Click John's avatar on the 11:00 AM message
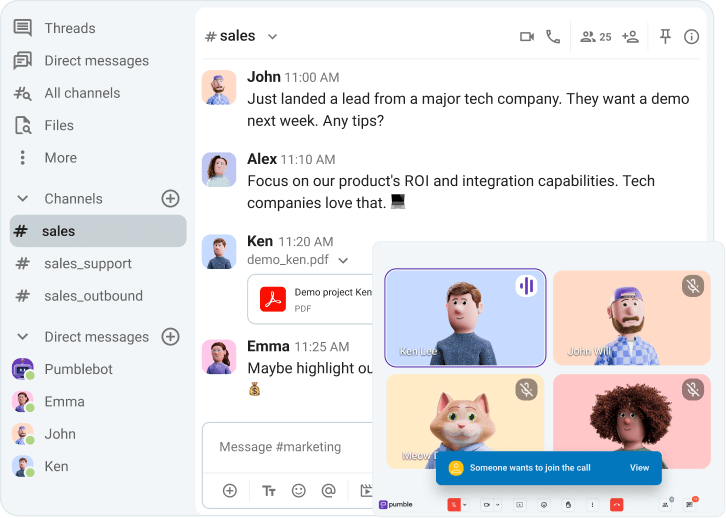This screenshot has width=726, height=518. (219, 87)
